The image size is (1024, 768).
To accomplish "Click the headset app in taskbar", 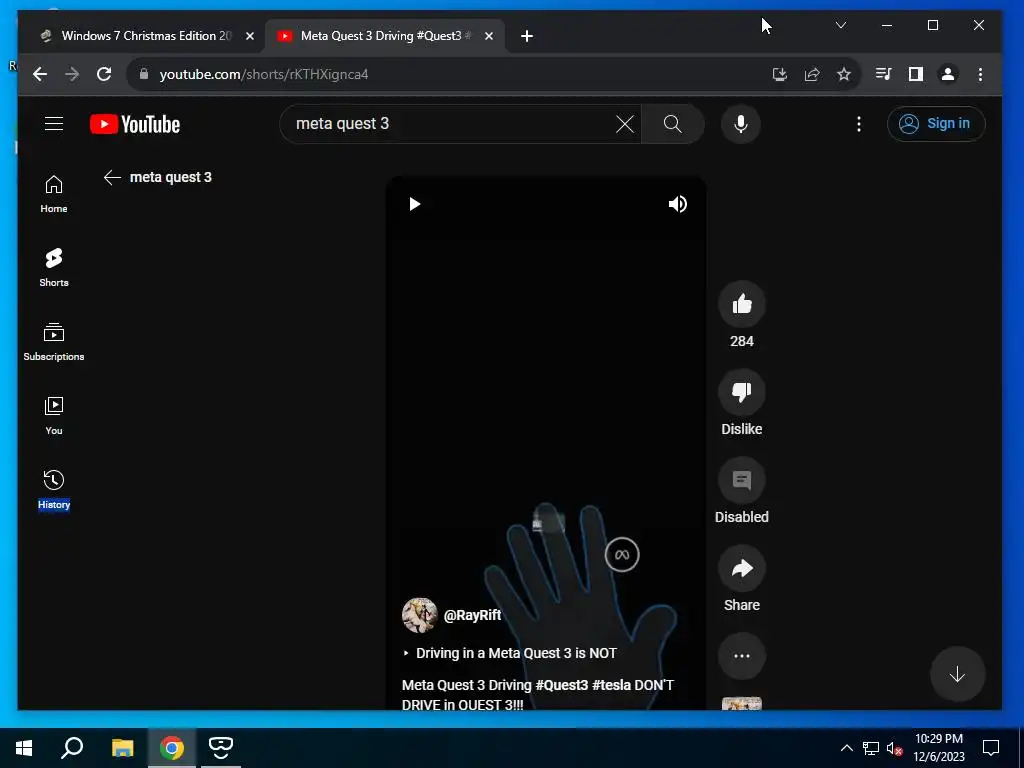I will point(221,748).
